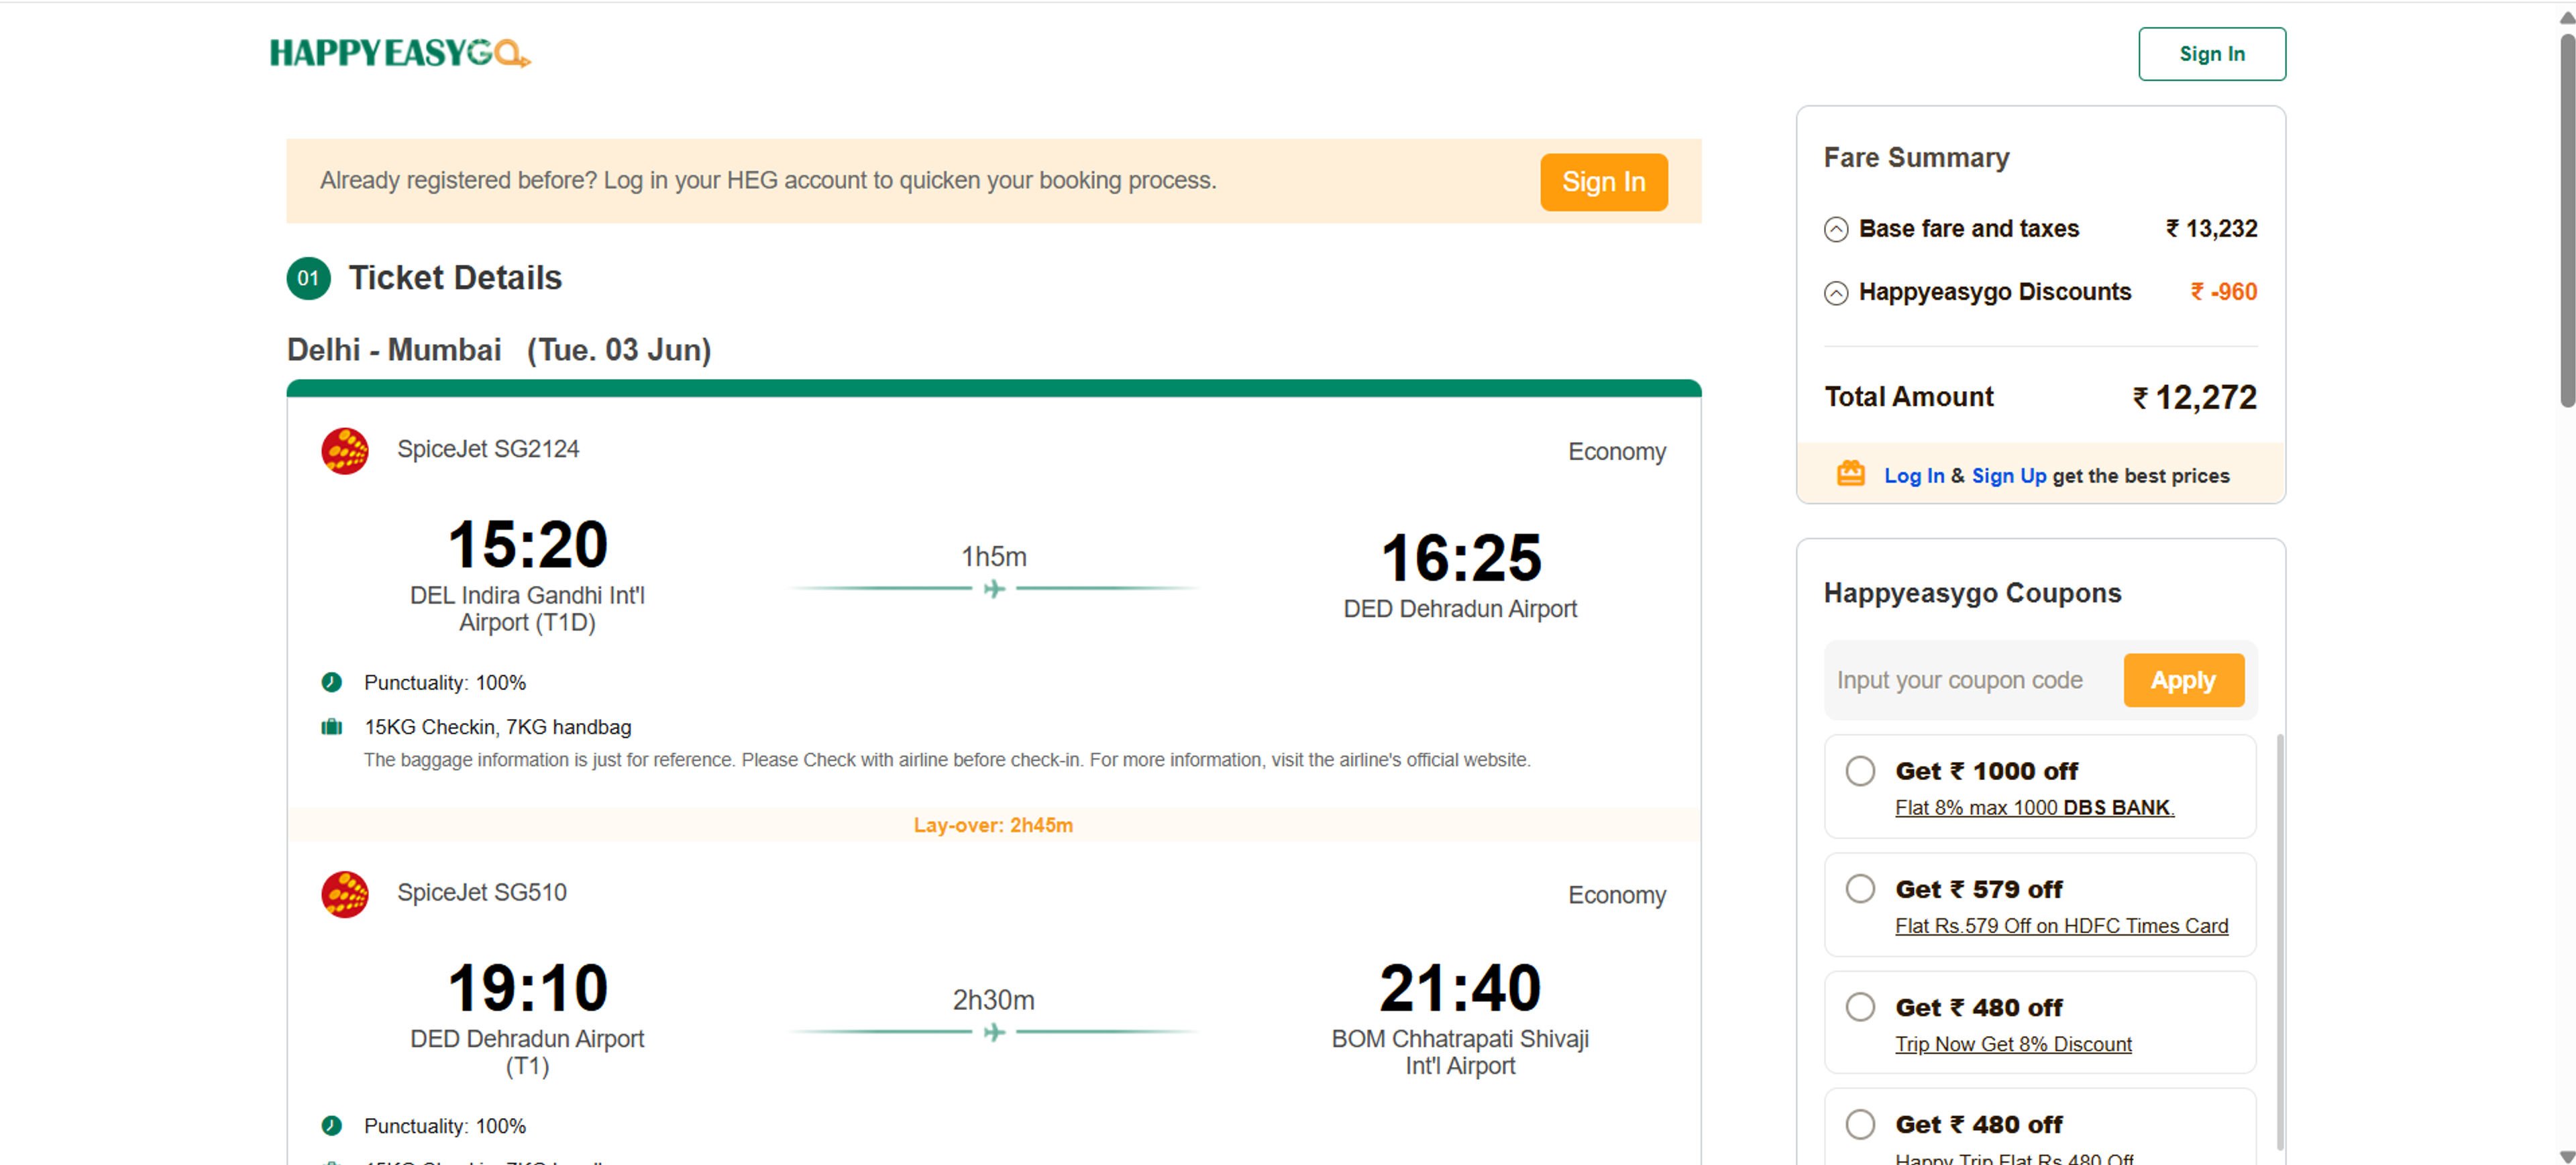Click the 15KG Checkin, 7KG handbag text
Viewport: 2576px width, 1165px height.
point(498,727)
